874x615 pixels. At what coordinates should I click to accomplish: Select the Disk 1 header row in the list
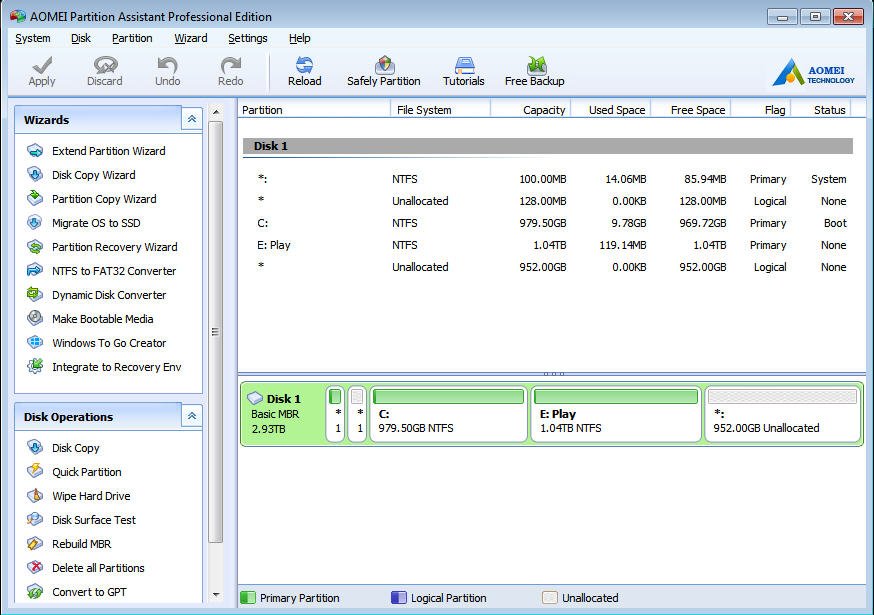tap(547, 146)
